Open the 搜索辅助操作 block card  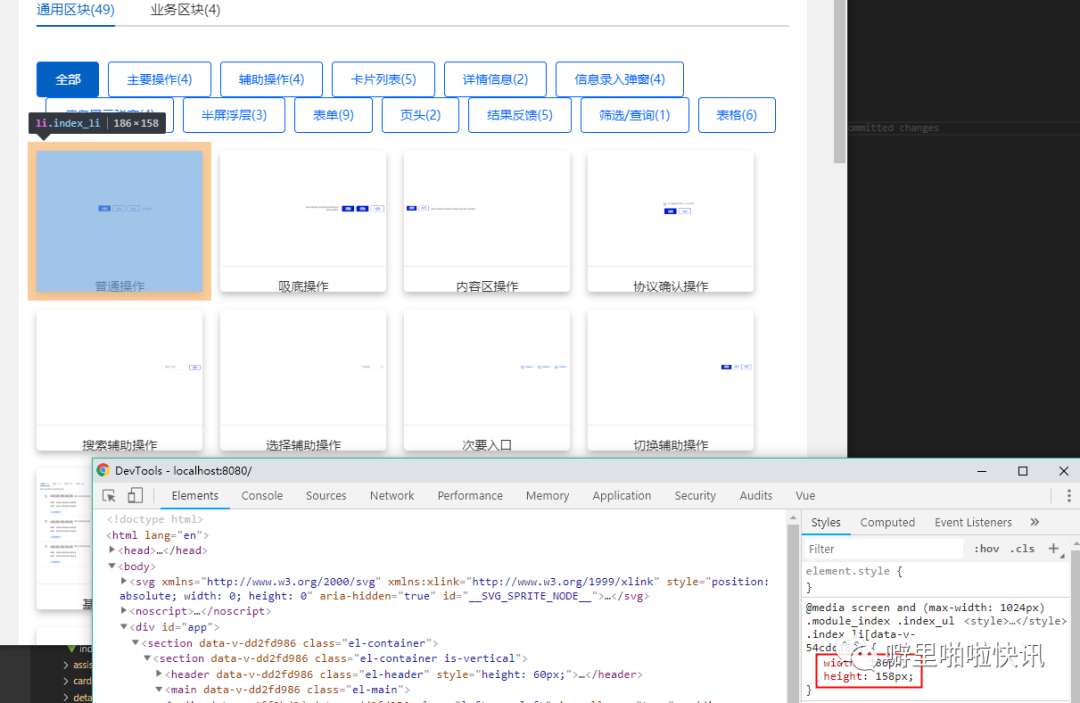[x=119, y=380]
